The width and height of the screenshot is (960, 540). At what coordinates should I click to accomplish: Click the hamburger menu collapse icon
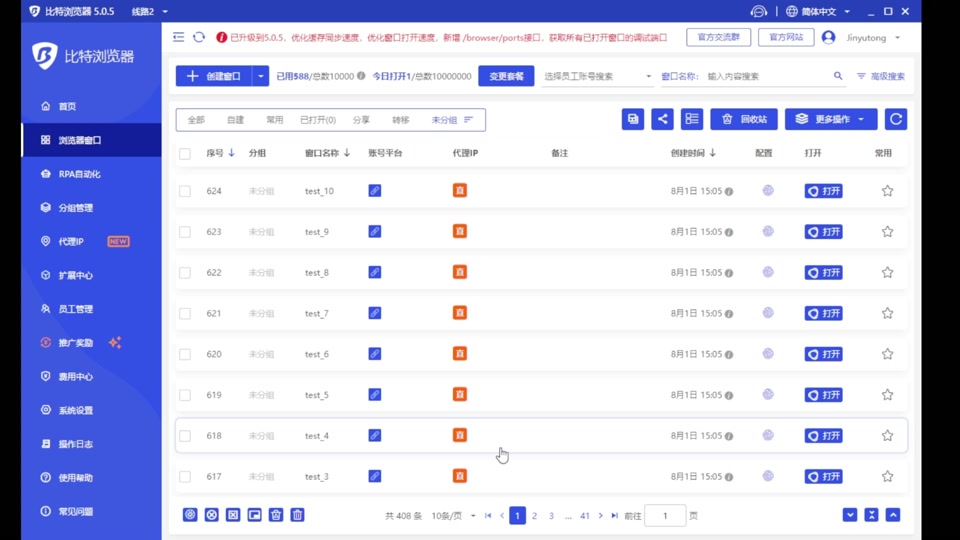[x=178, y=37]
